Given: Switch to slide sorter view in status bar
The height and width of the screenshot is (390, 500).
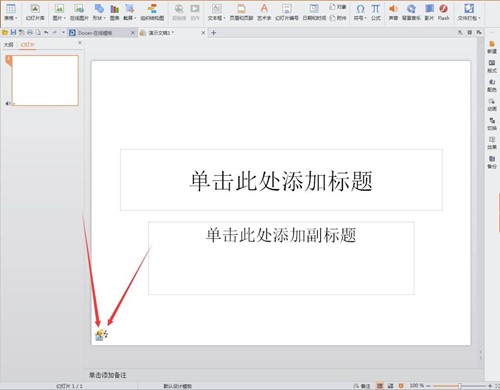Looking at the screenshot, I should pos(390,386).
